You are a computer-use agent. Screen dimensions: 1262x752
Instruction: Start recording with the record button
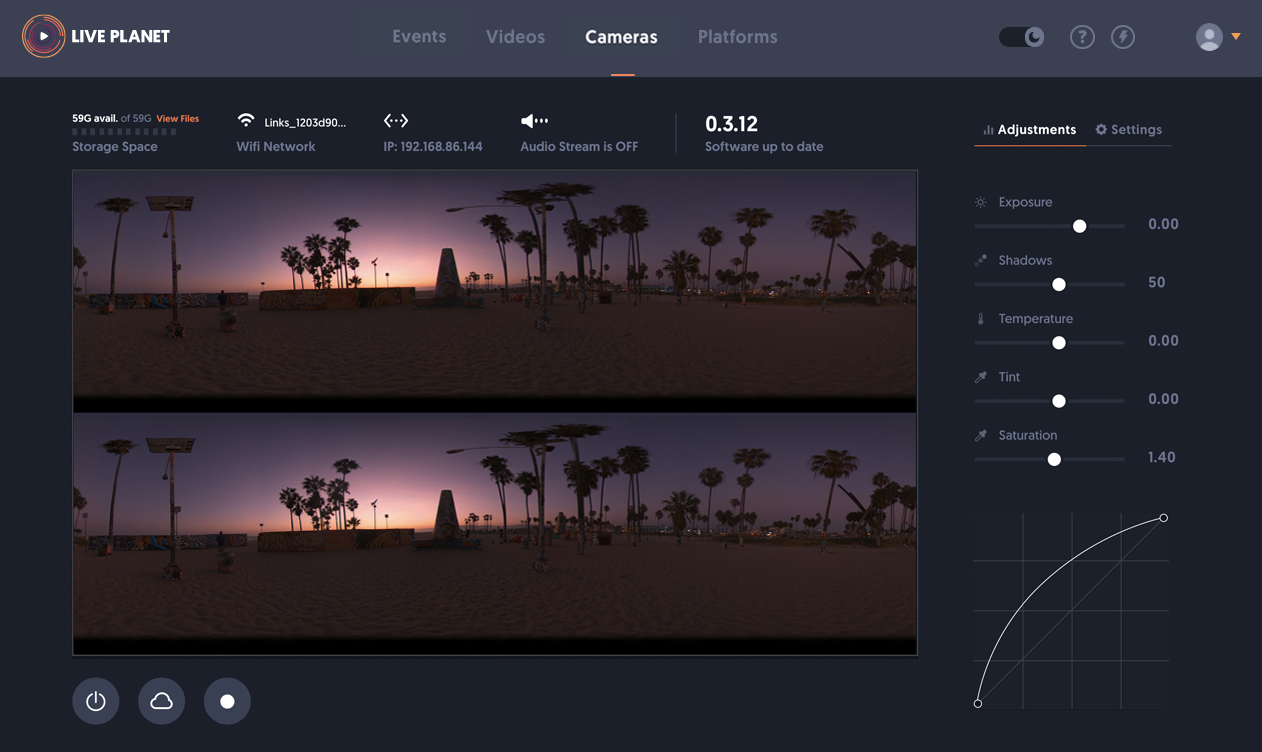[x=227, y=701]
